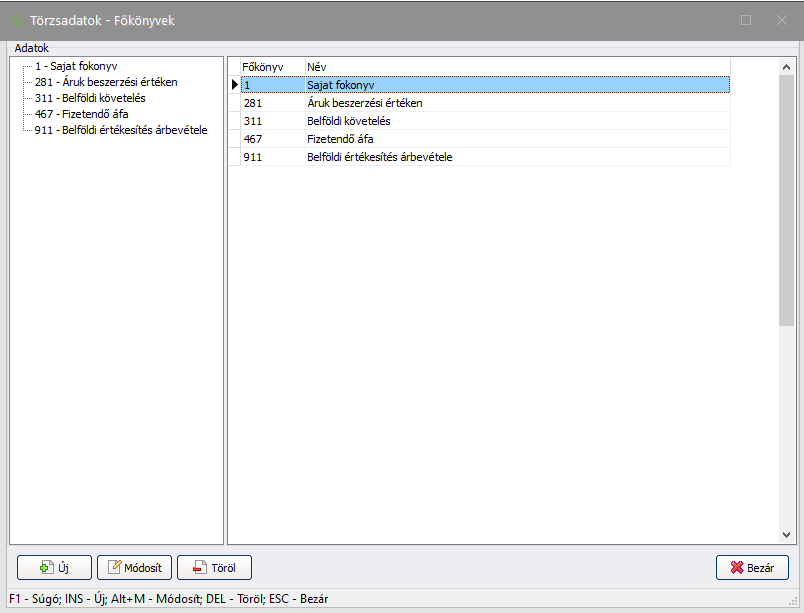The image size is (804, 613).
Task: Click the red X icon on Bezár button
Action: click(738, 568)
